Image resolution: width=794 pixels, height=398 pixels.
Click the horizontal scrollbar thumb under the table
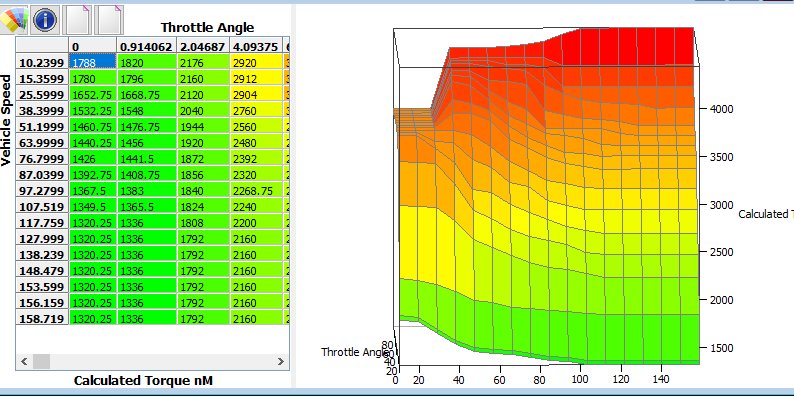[x=42, y=361]
